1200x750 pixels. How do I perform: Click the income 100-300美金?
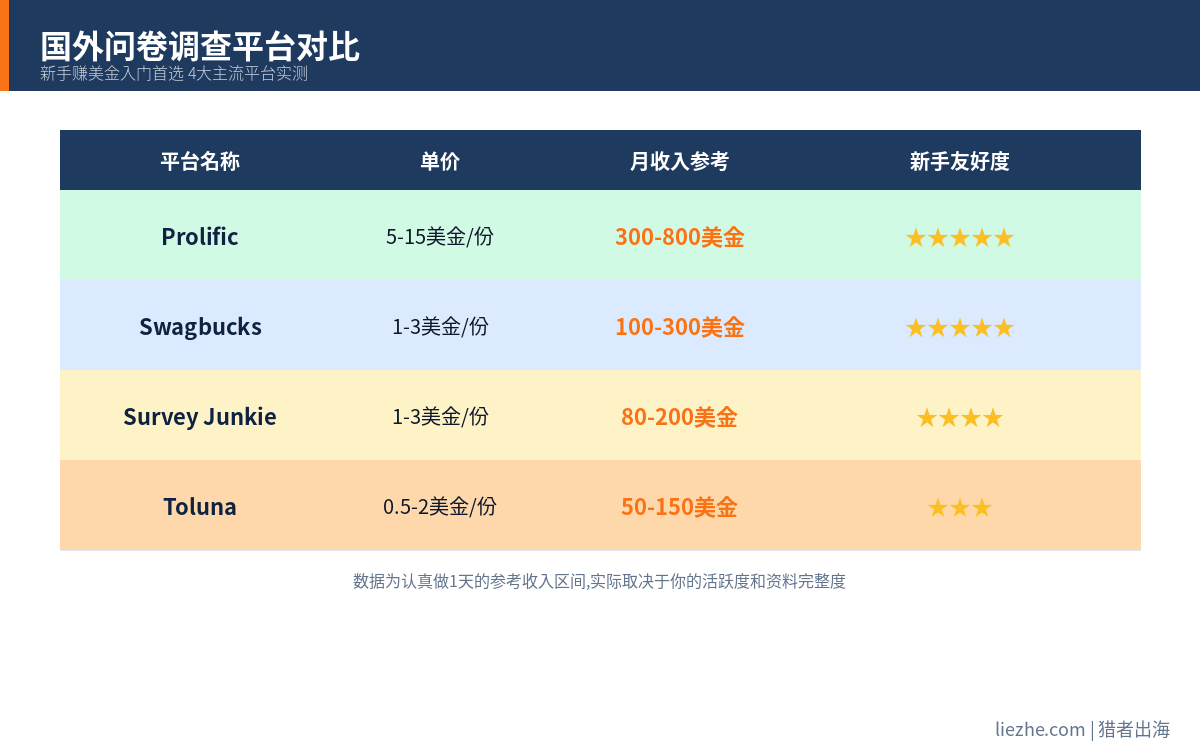(x=680, y=327)
